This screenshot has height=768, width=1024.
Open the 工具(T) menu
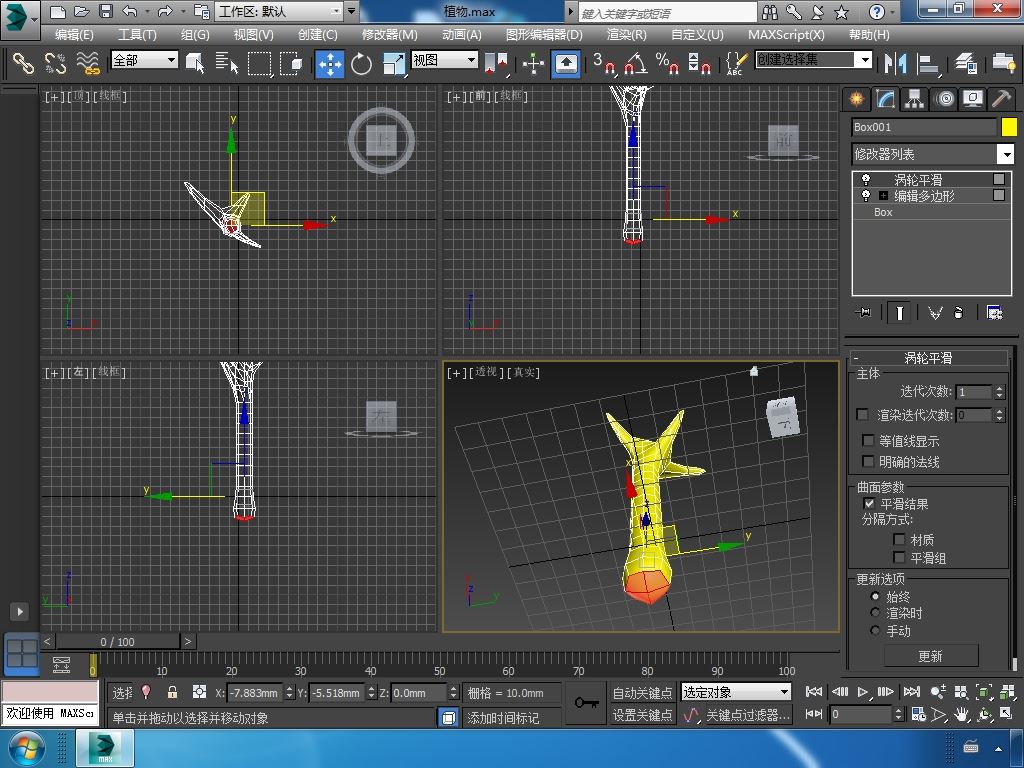[x=137, y=35]
